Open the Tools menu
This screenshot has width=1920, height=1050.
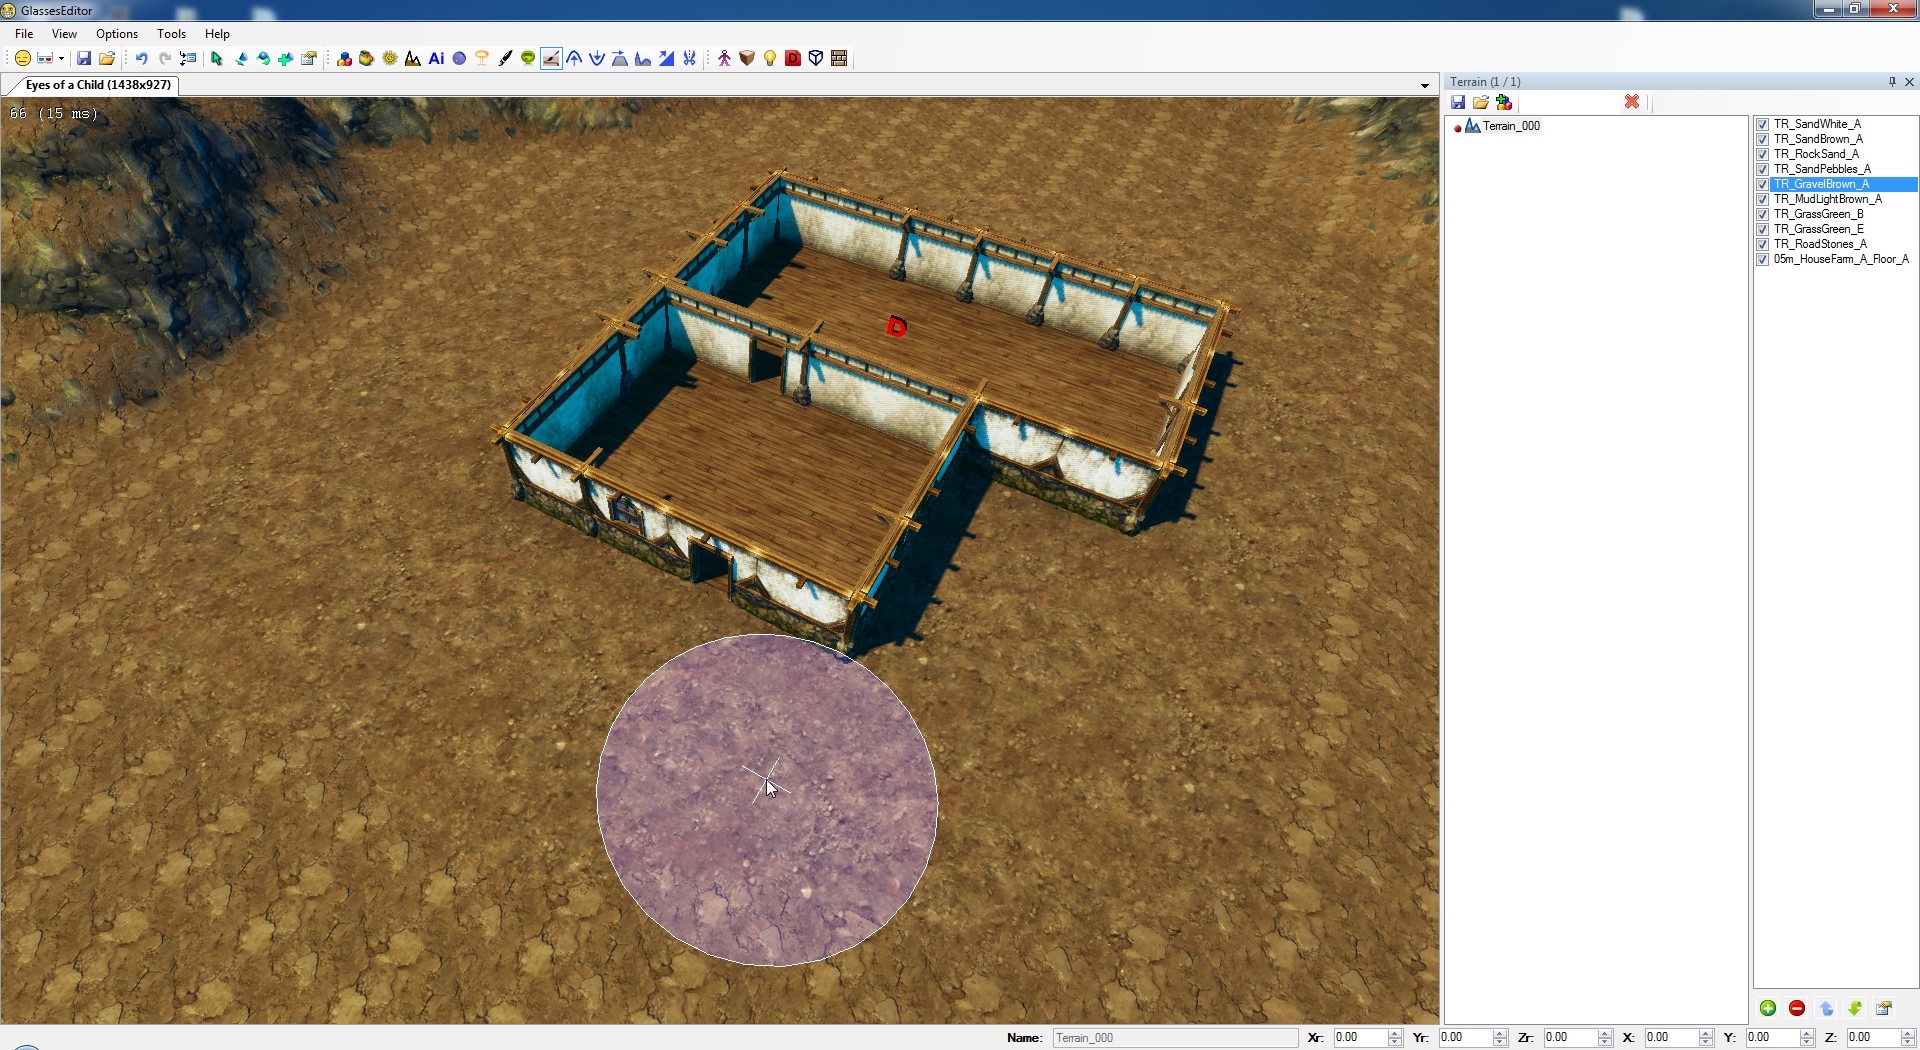tap(171, 34)
